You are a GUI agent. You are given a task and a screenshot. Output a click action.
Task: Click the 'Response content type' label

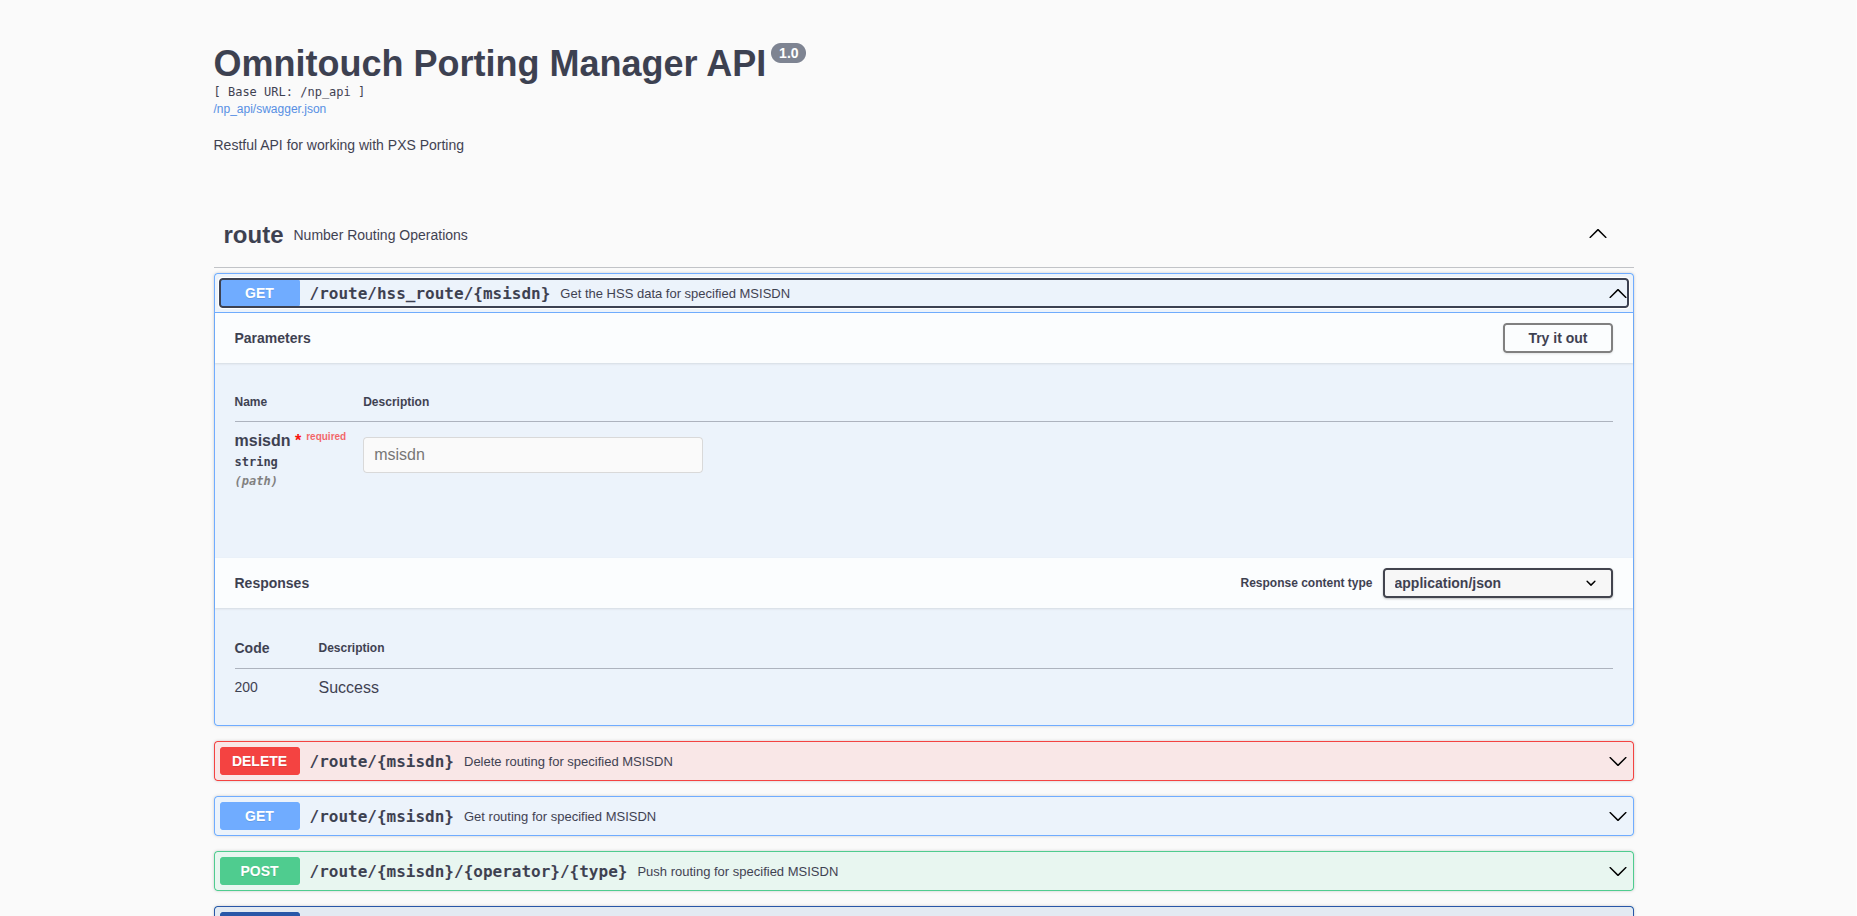coord(1306,583)
